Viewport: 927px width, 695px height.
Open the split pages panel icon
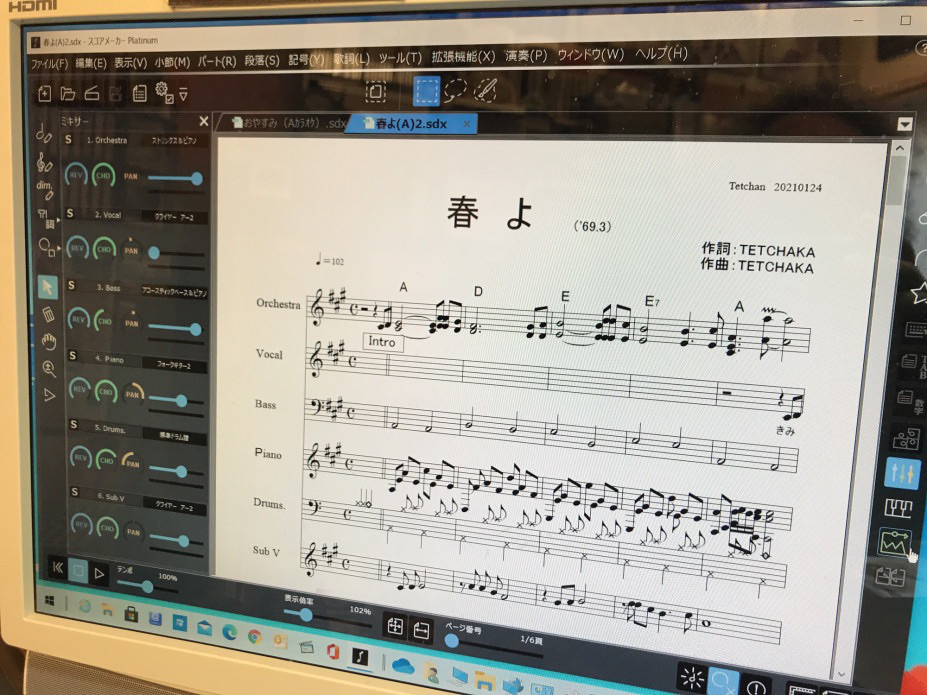point(890,576)
